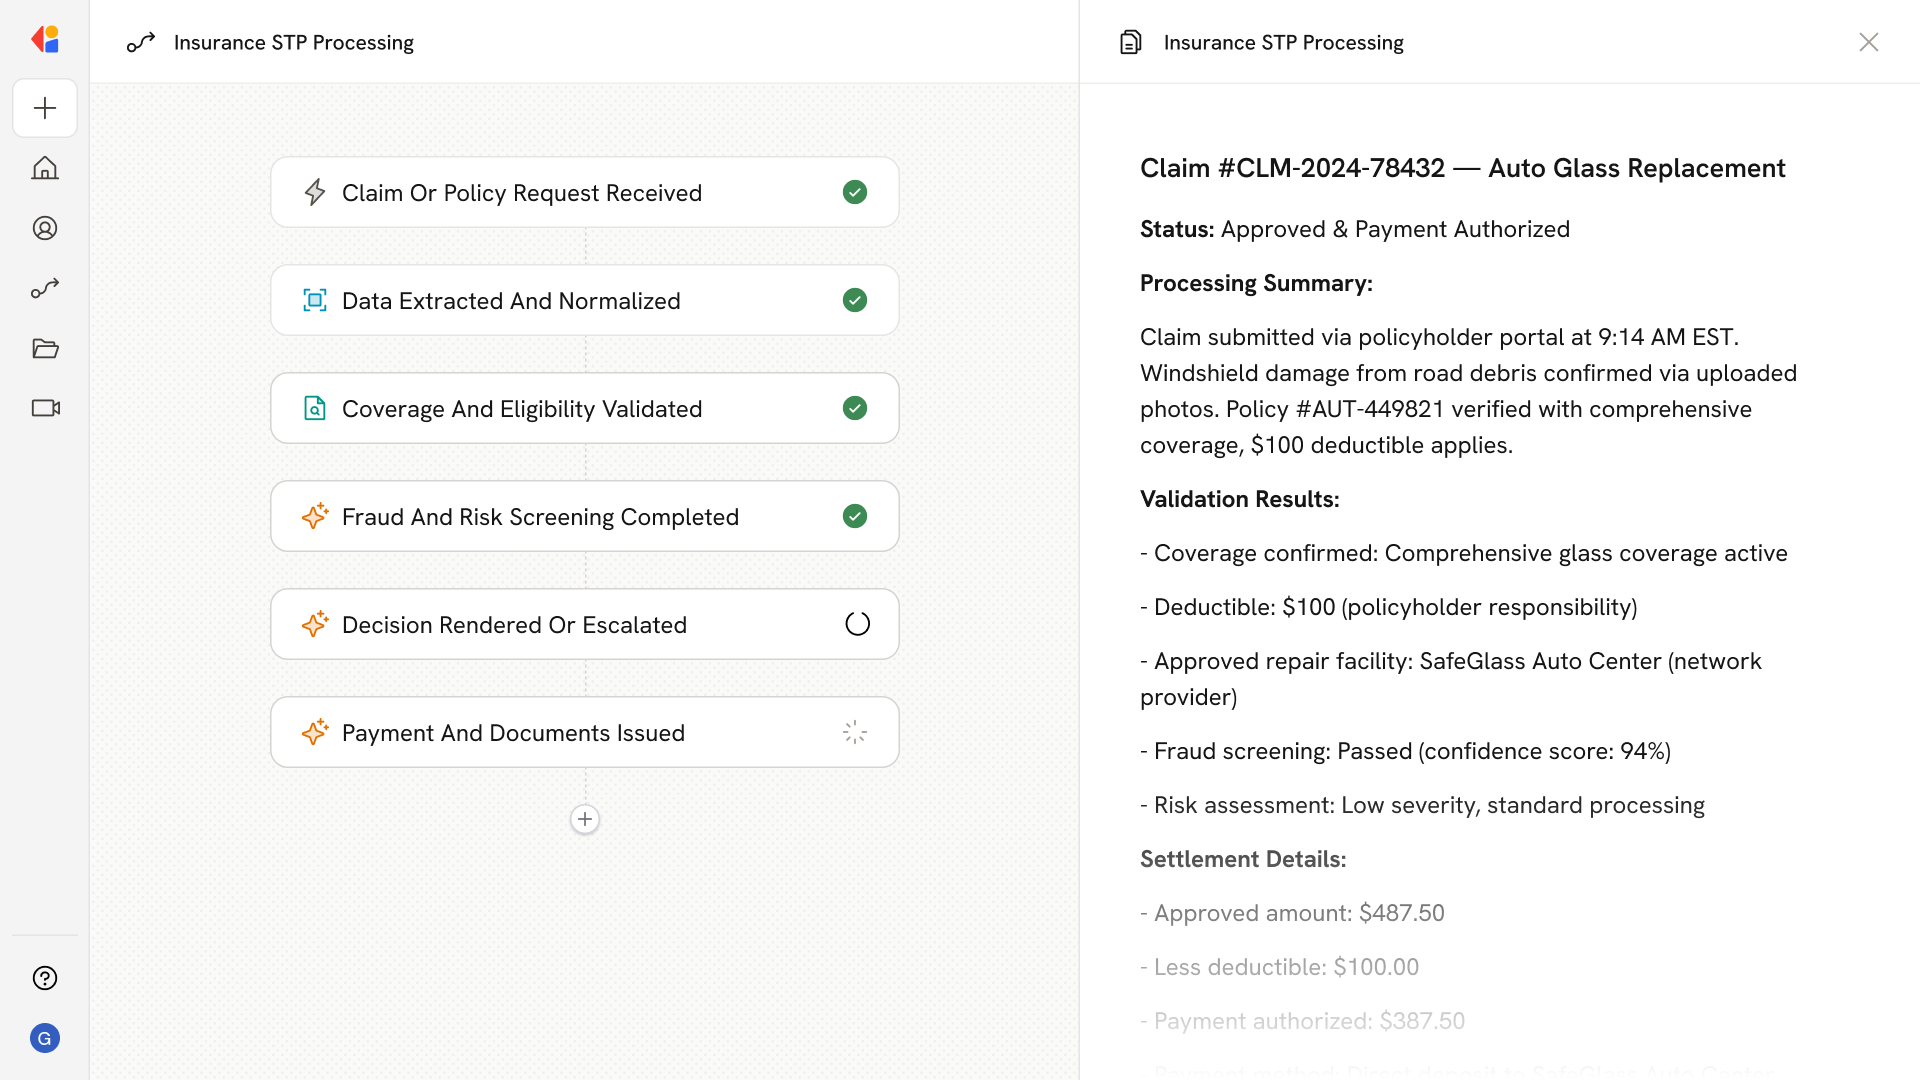Select the Coverage And Eligibility Validated step
Viewport: 1920px width, 1080px height.
(x=522, y=408)
